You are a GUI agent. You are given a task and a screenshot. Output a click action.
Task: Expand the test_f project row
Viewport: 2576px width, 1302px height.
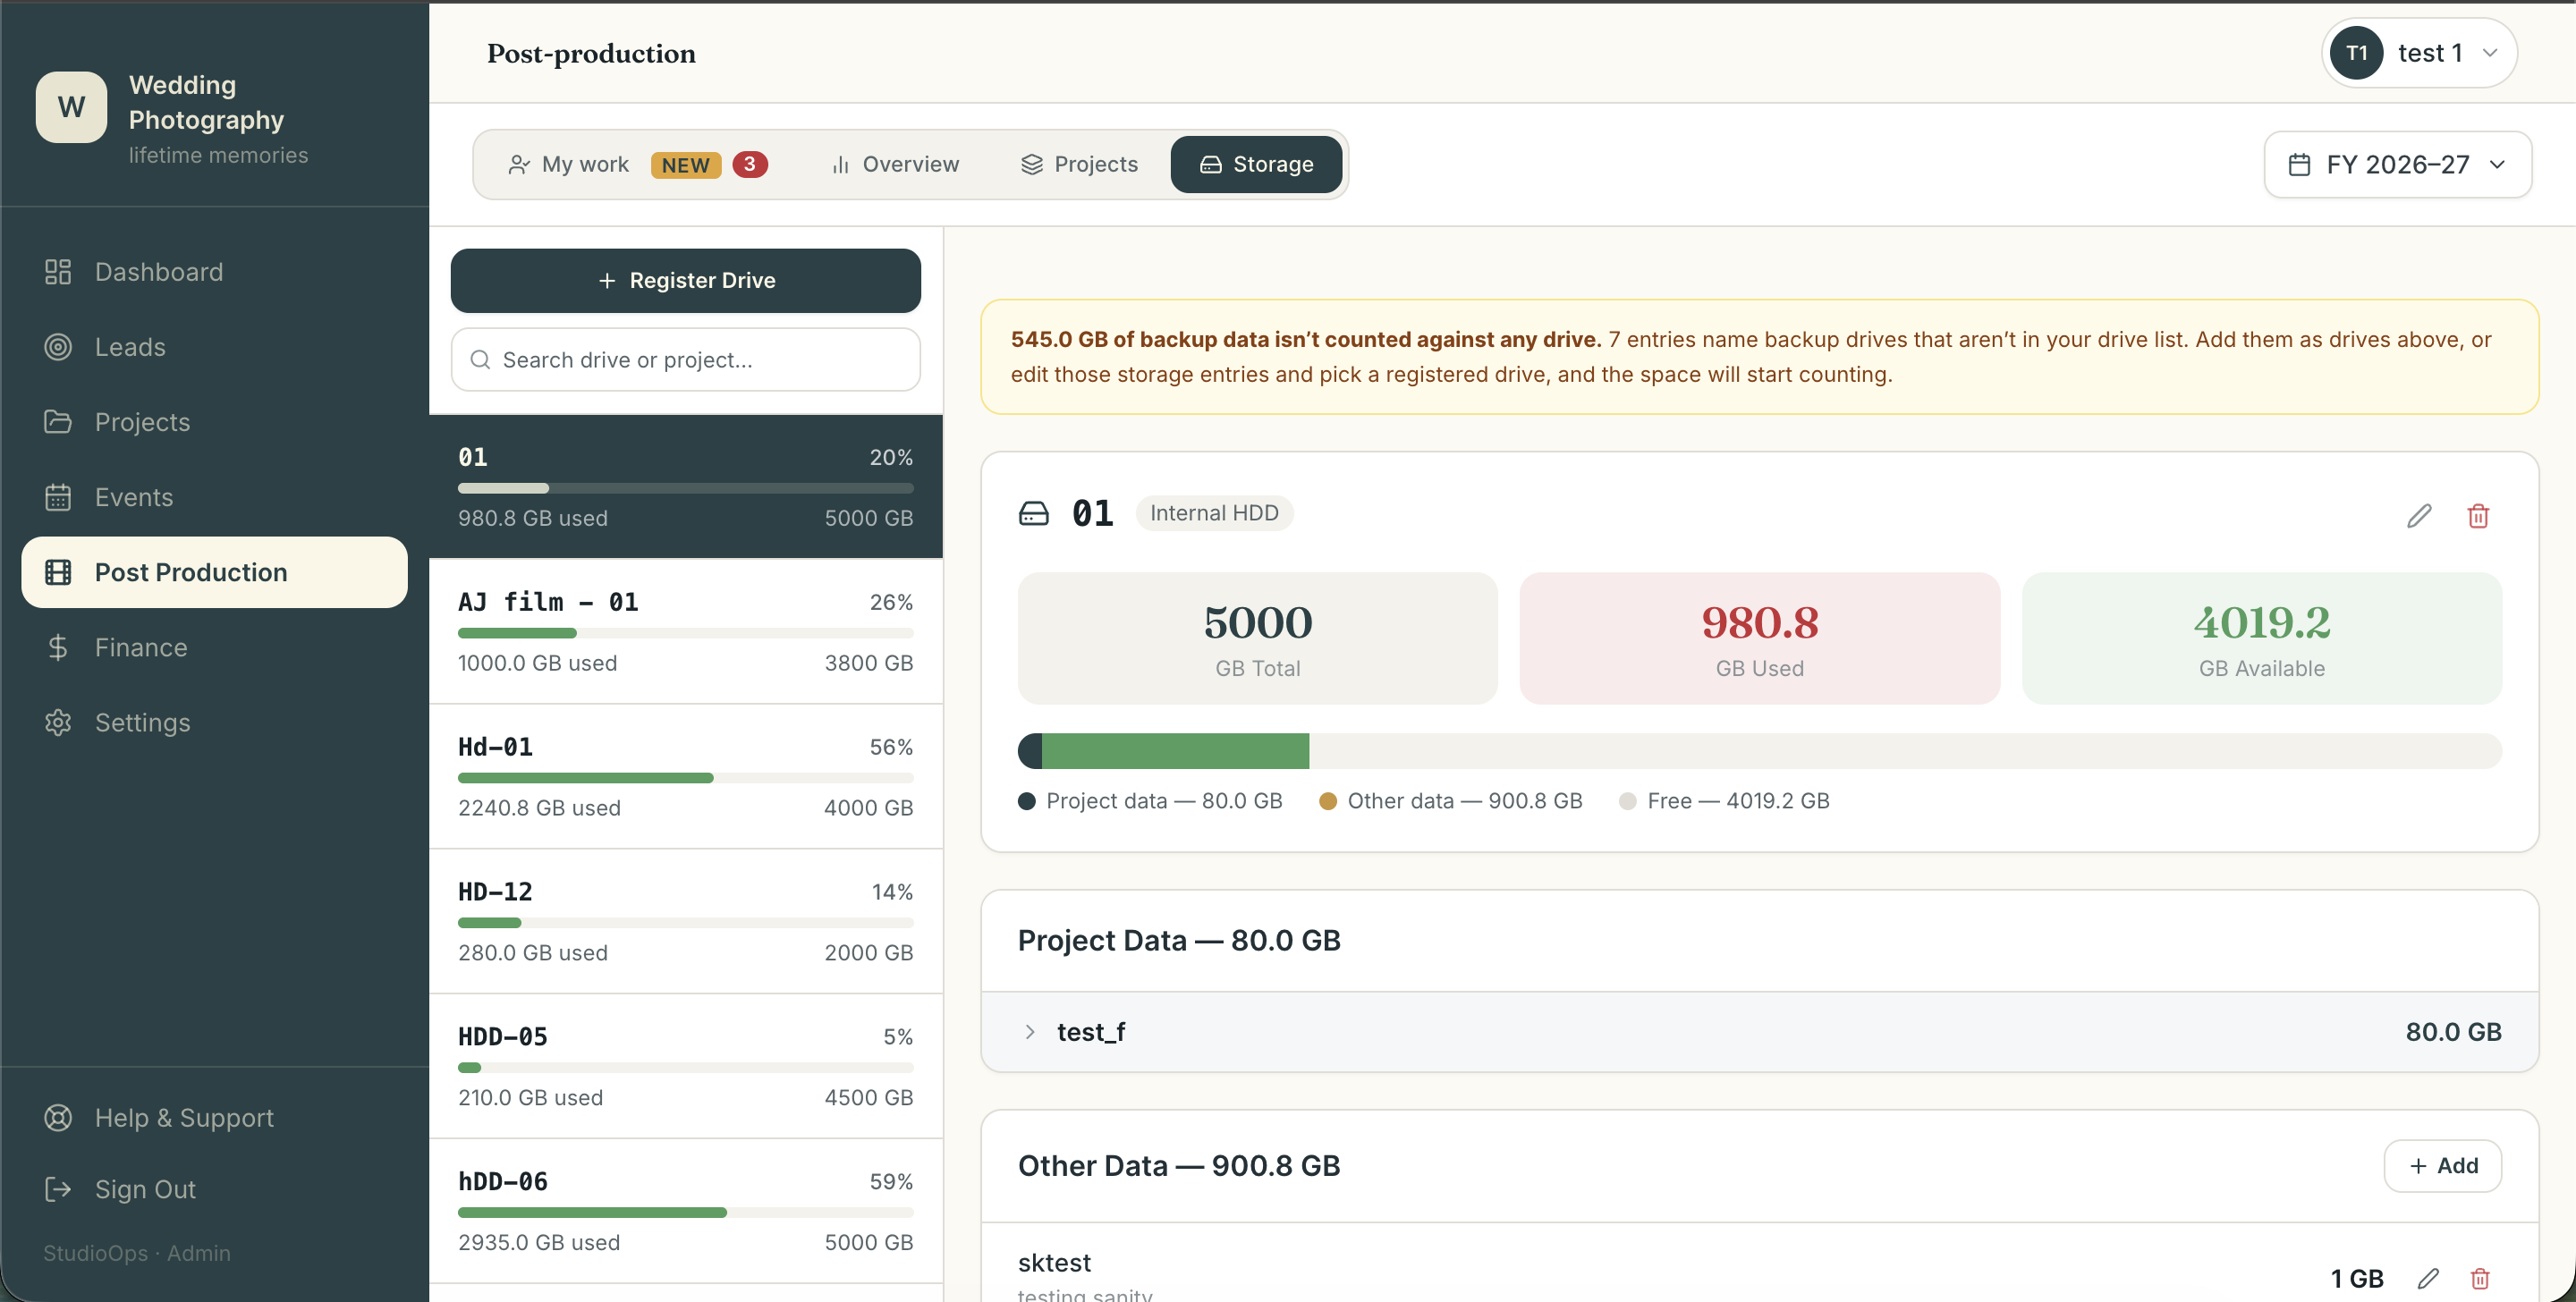point(1759,1032)
